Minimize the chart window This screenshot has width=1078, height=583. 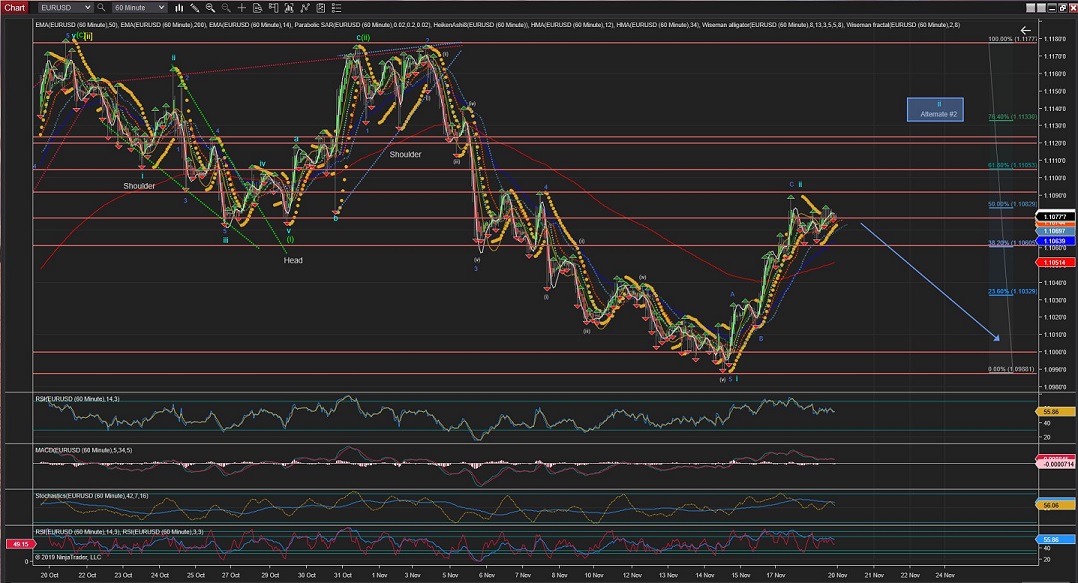click(x=1054, y=8)
